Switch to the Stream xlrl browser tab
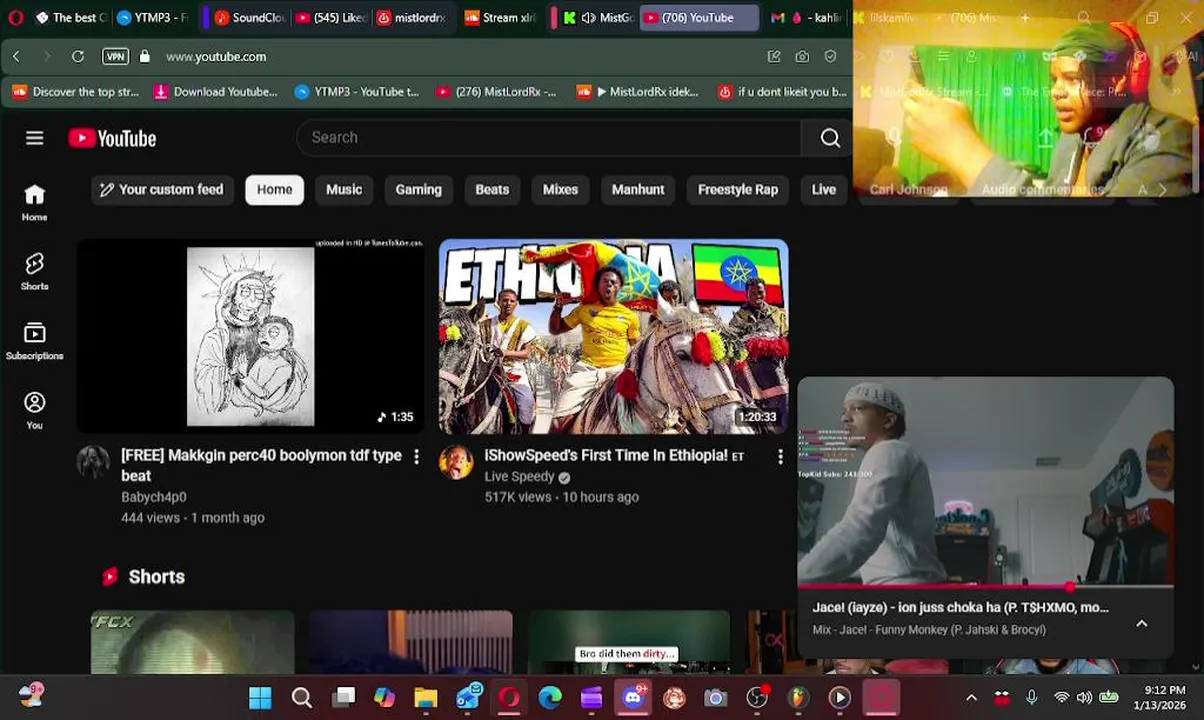This screenshot has height=720, width=1204. (x=501, y=18)
